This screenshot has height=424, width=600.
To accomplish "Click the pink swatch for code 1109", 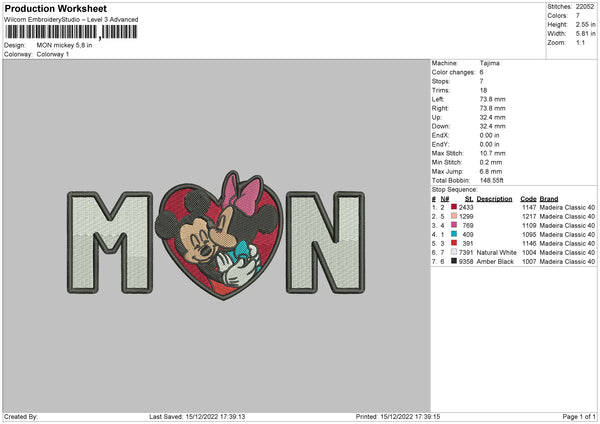I will [x=454, y=225].
